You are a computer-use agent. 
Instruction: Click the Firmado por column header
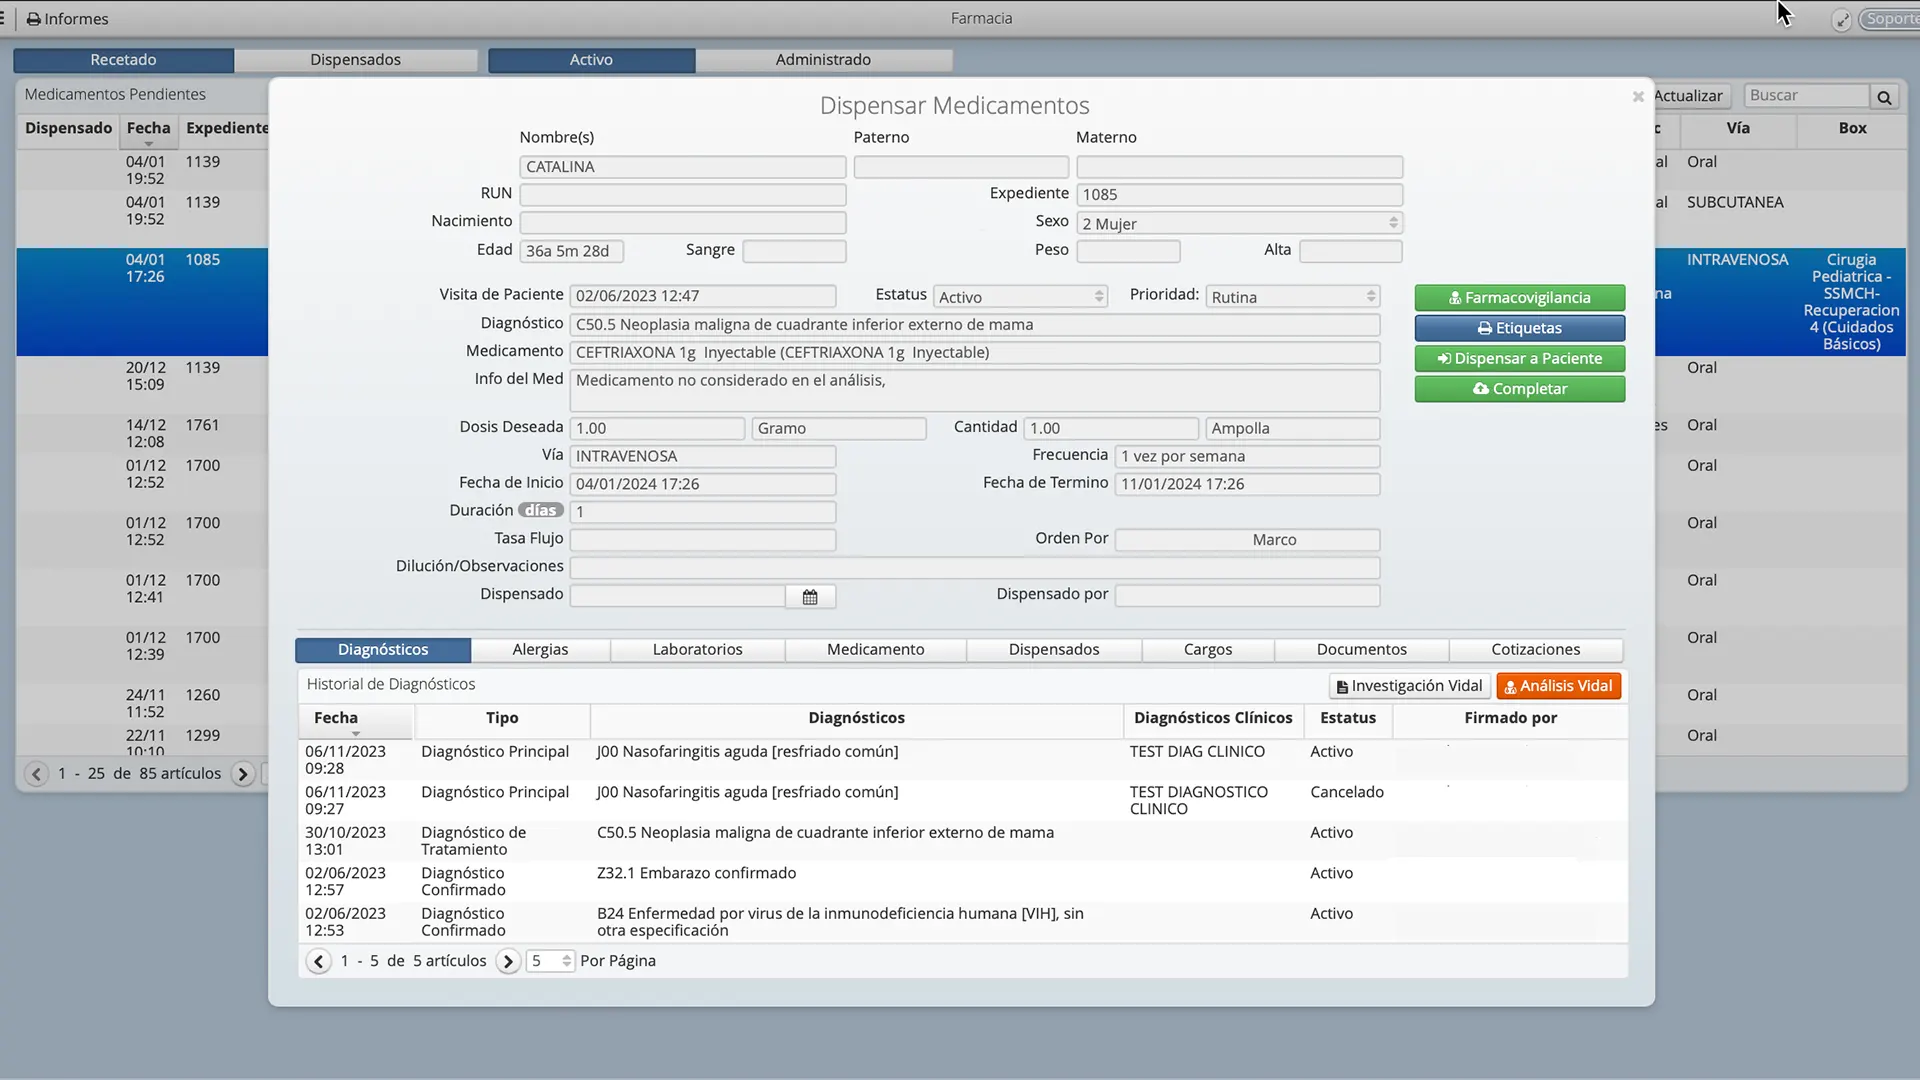tap(1510, 719)
